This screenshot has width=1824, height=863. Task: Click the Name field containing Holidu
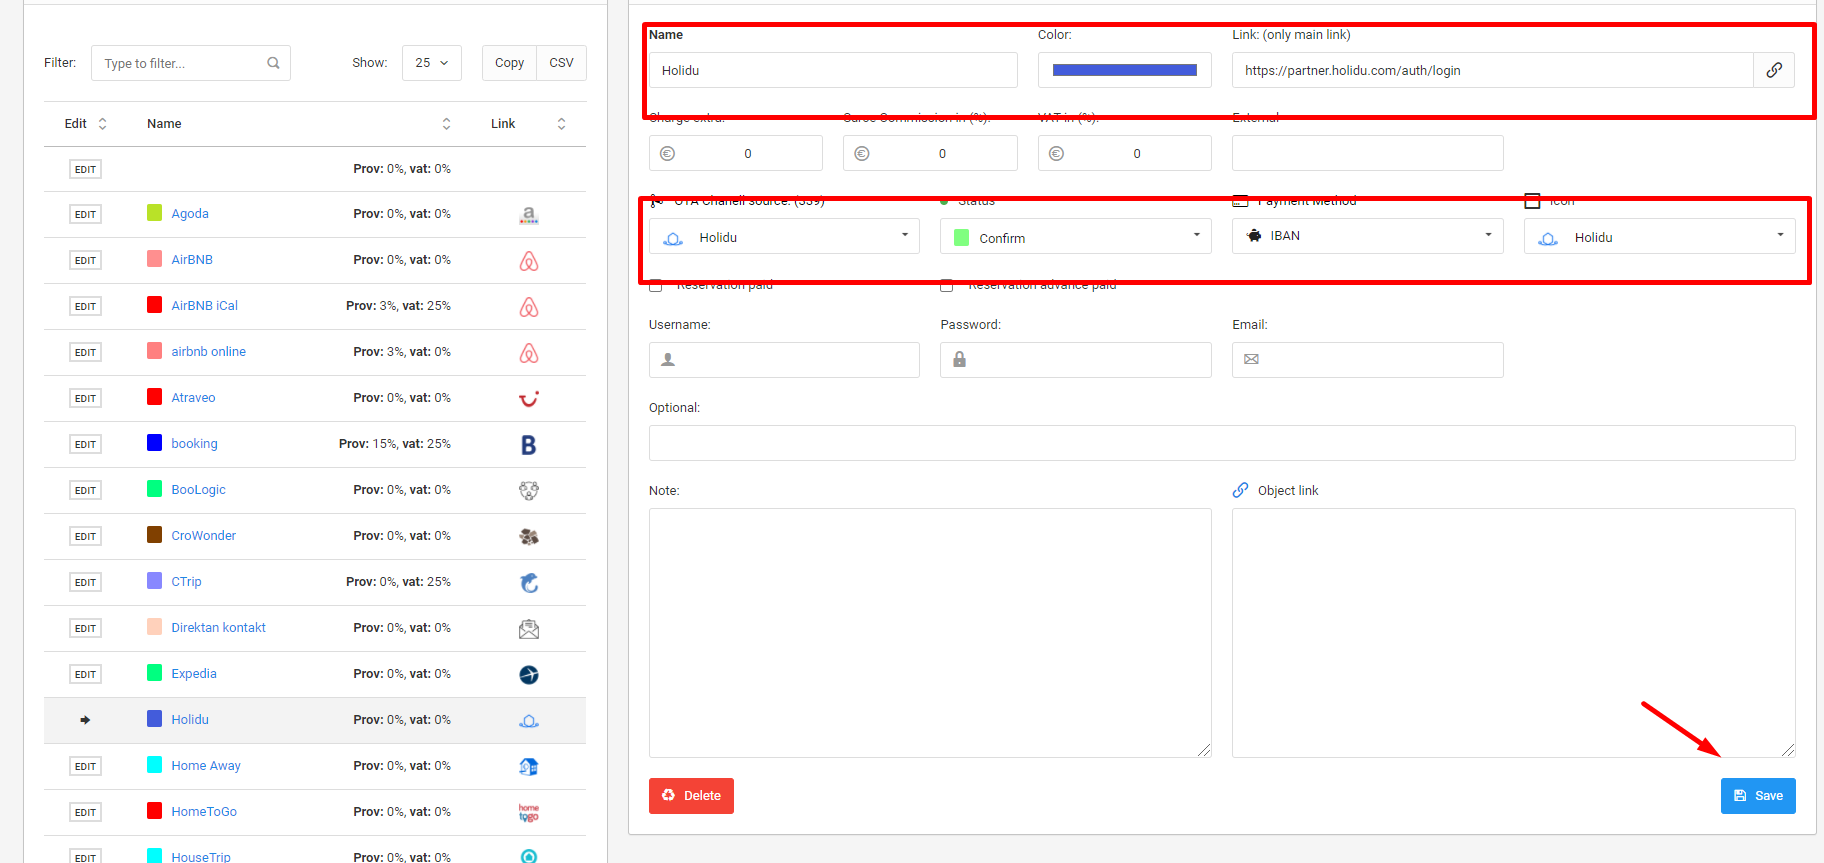tap(833, 70)
